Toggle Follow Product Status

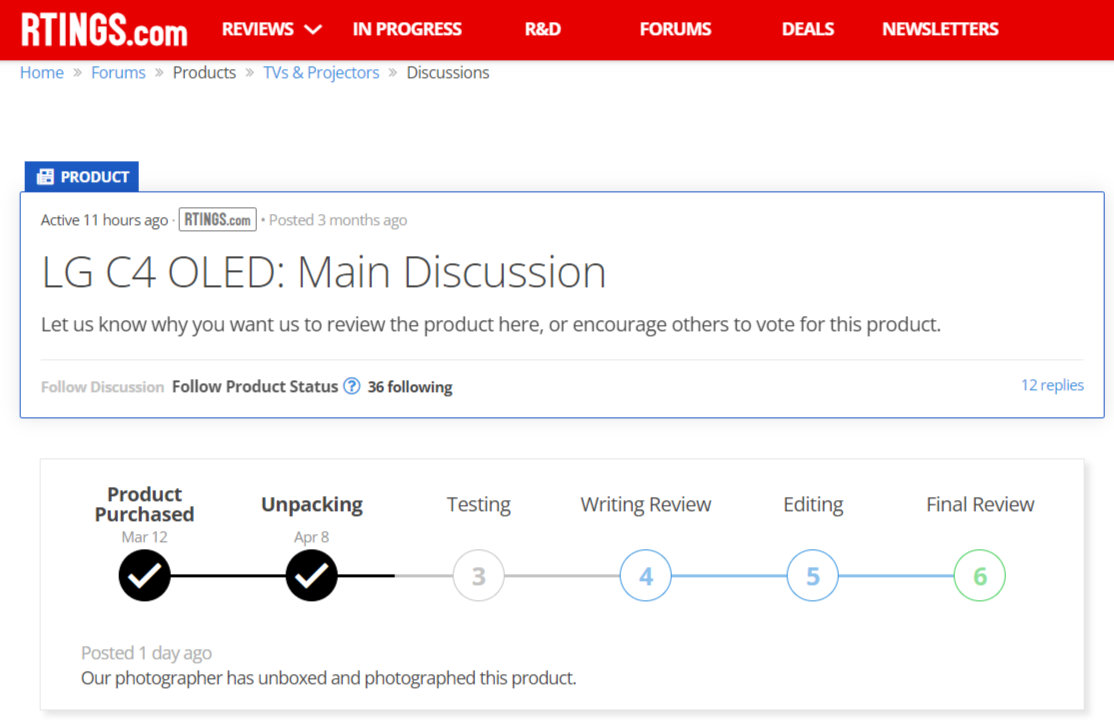pyautogui.click(x=255, y=386)
